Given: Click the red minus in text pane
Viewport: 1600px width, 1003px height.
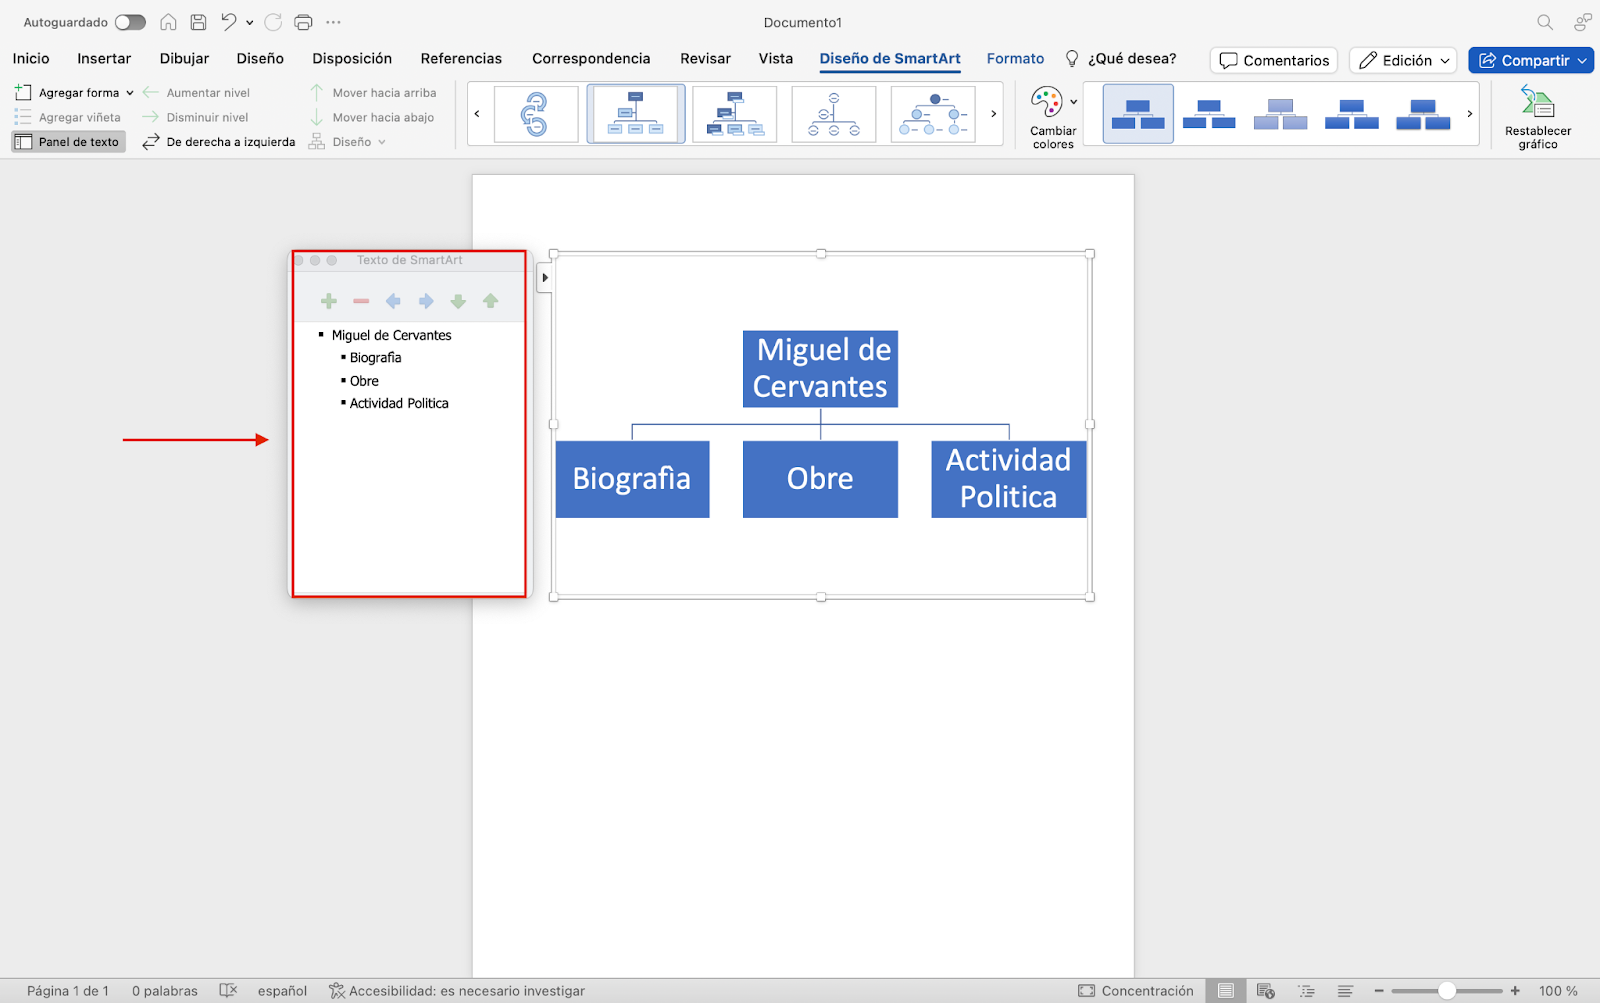Looking at the screenshot, I should pyautogui.click(x=361, y=301).
